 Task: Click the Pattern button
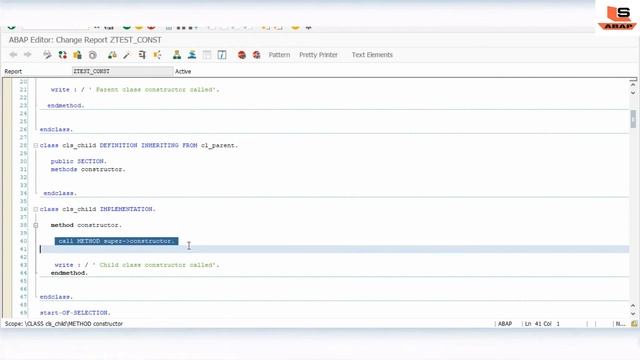(x=279, y=55)
